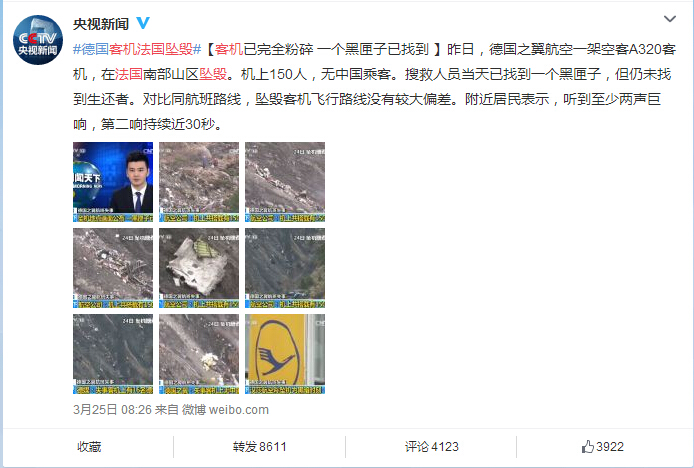Open the news anchor thumbnail image
The height and width of the screenshot is (468, 694).
113,182
